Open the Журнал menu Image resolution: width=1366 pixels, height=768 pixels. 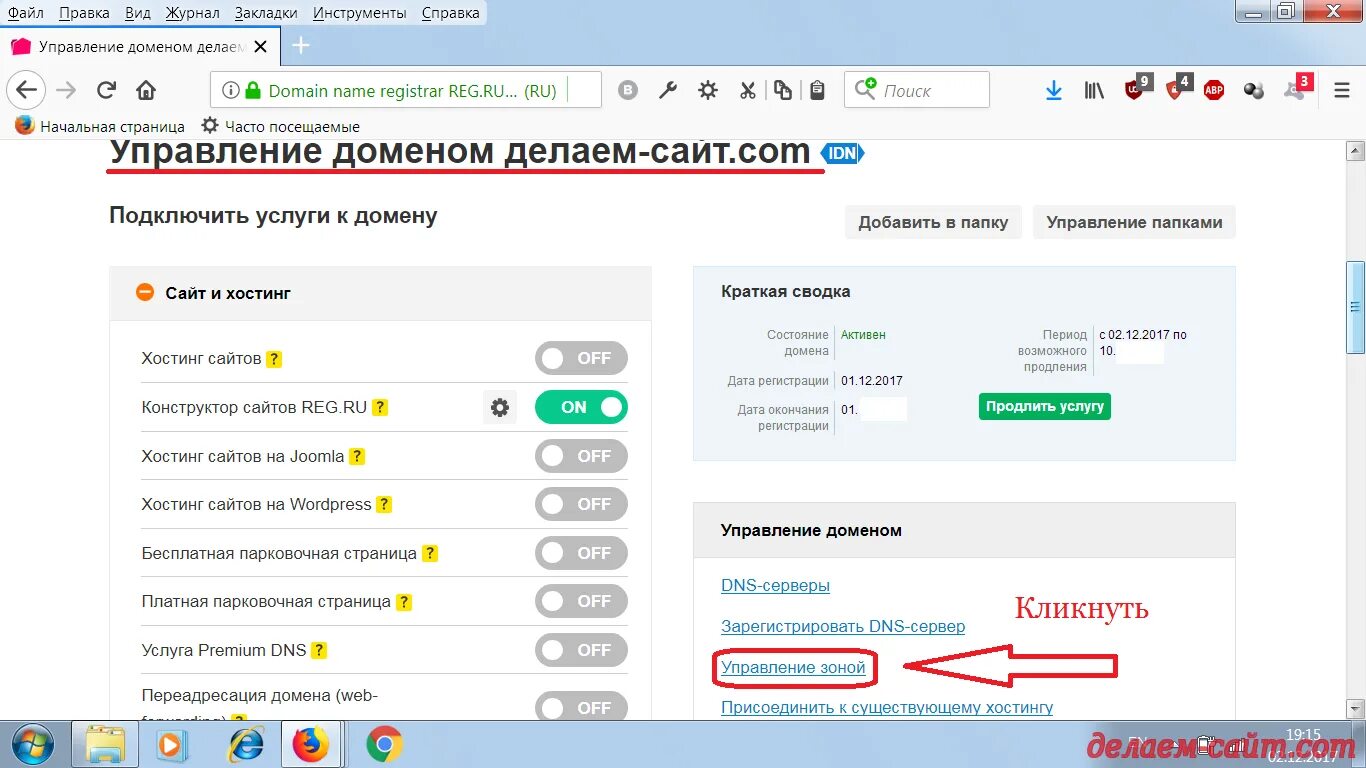pos(193,13)
